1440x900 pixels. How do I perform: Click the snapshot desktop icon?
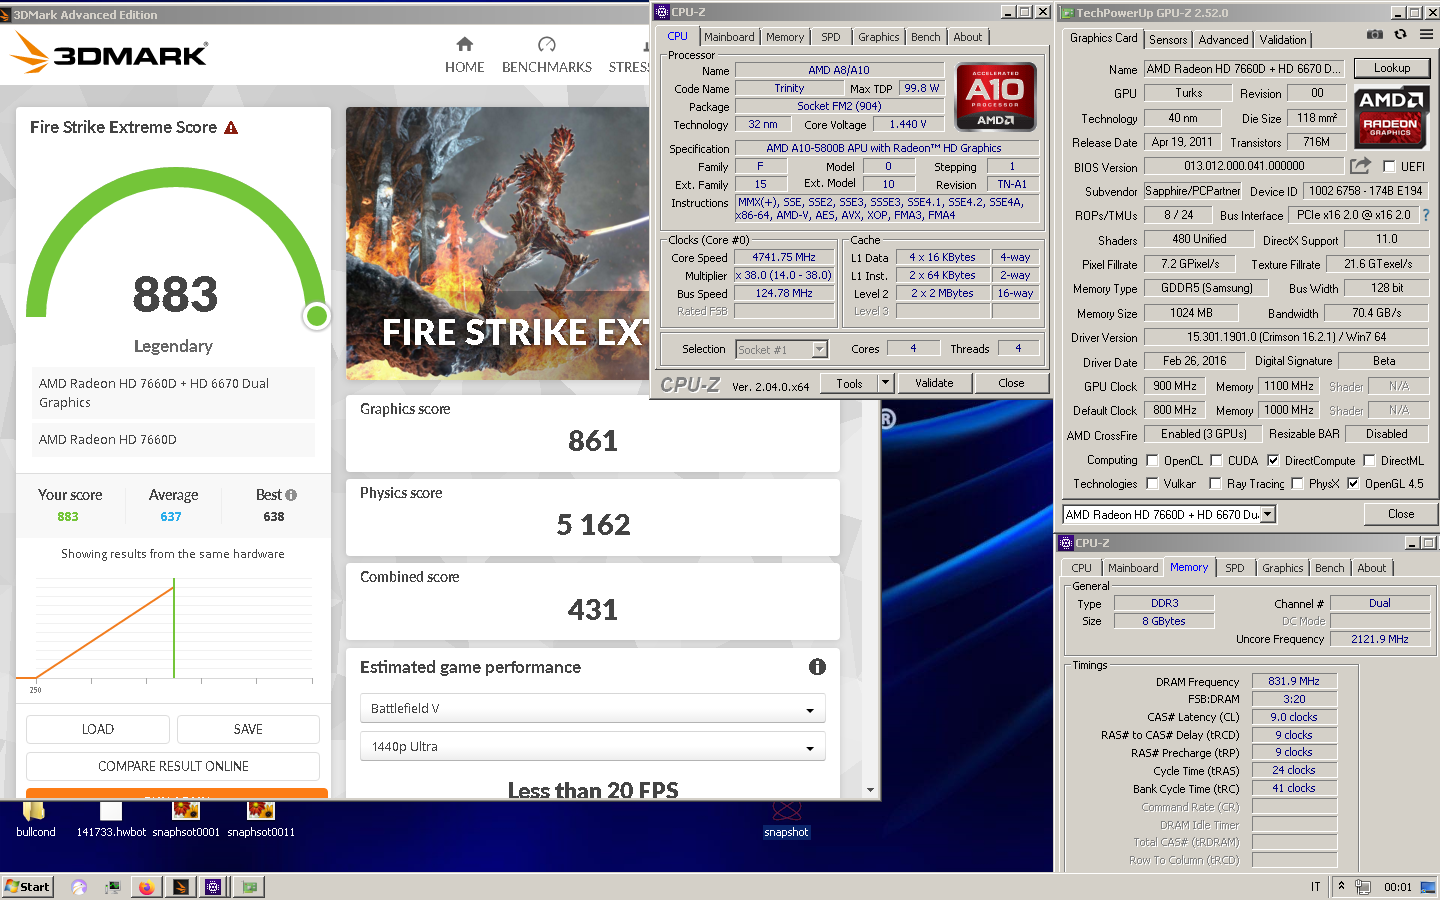click(786, 818)
